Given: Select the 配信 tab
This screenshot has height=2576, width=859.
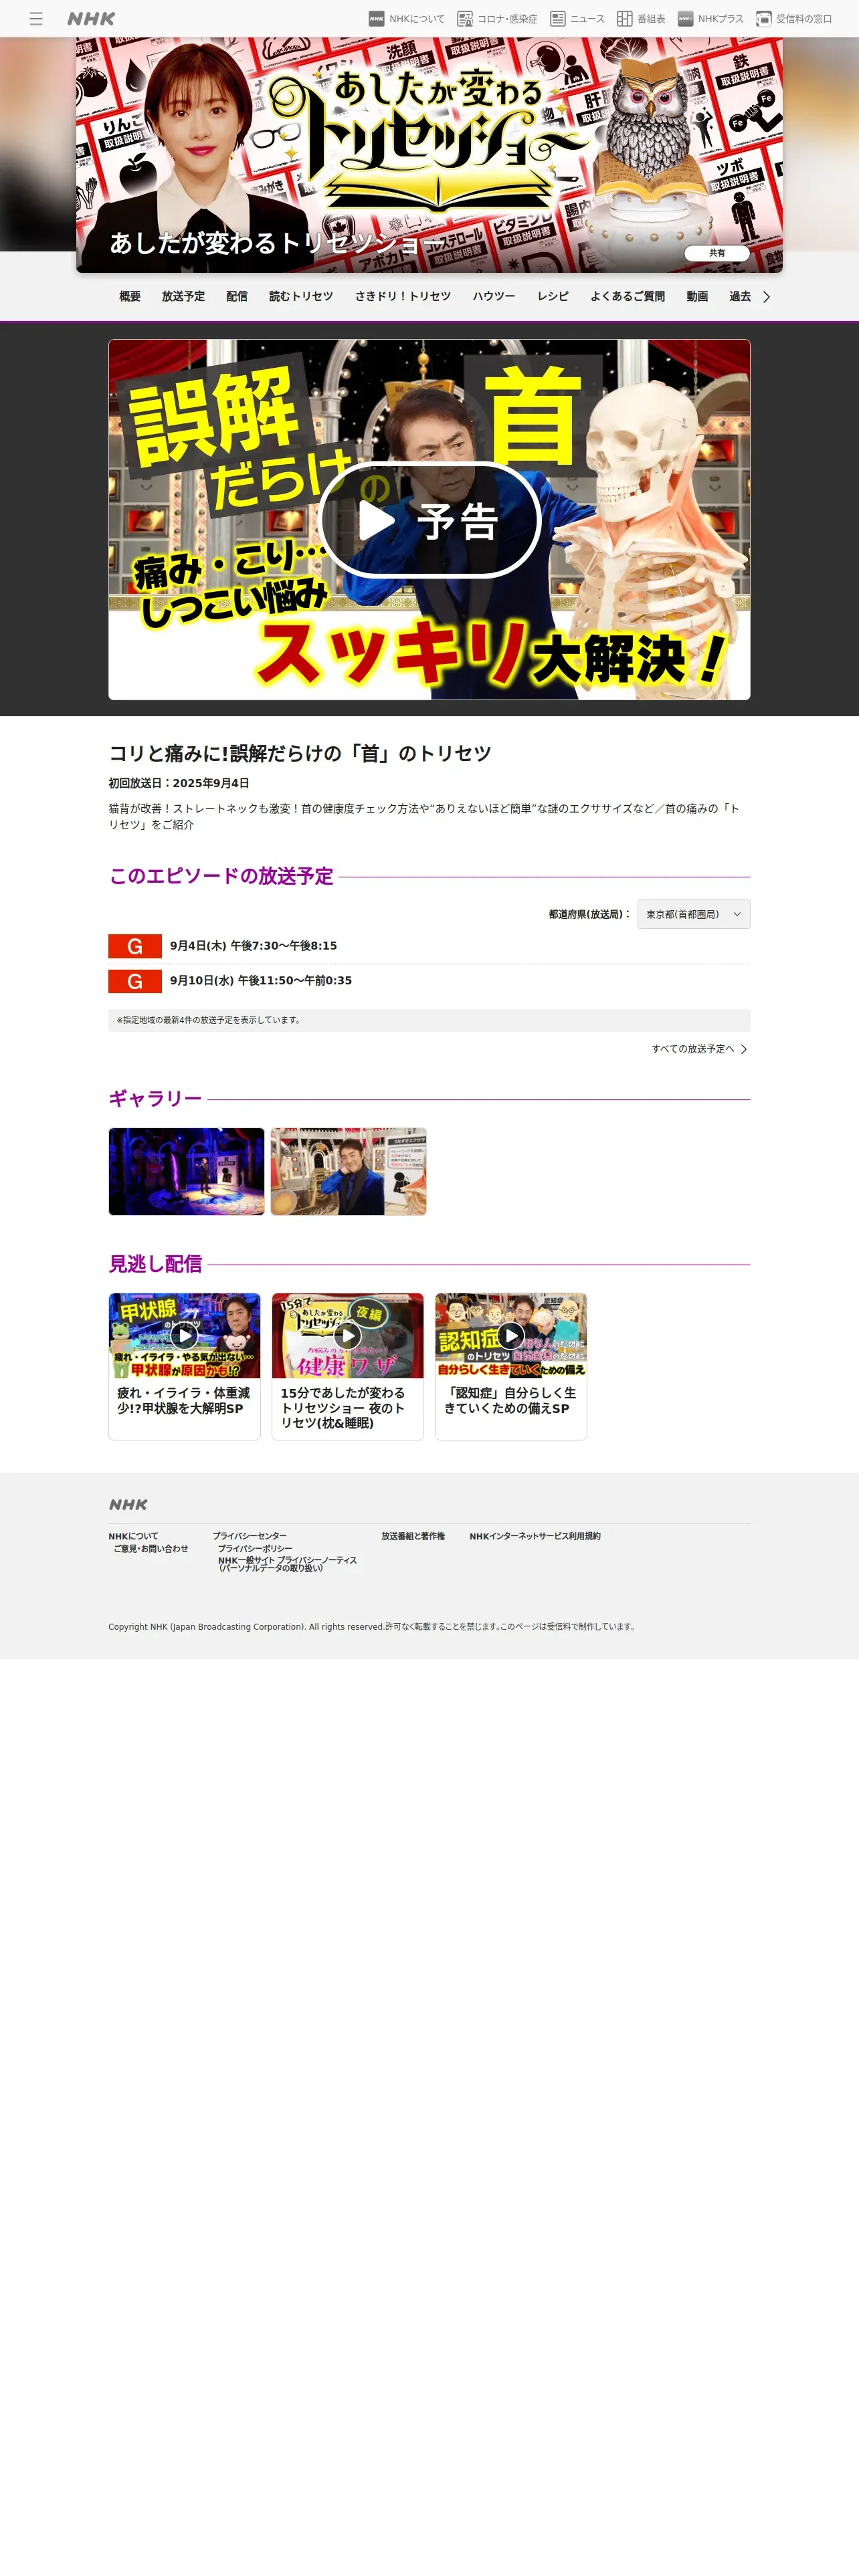Looking at the screenshot, I should point(237,297).
